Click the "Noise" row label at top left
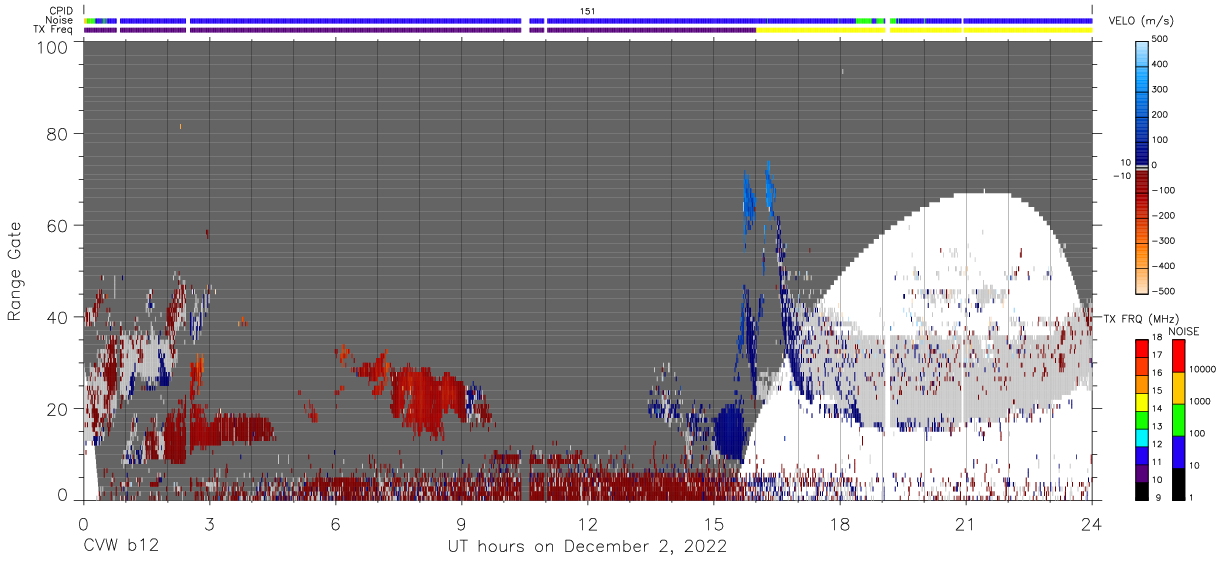Image resolution: width=1228 pixels, height=567 pixels. pyautogui.click(x=60, y=20)
